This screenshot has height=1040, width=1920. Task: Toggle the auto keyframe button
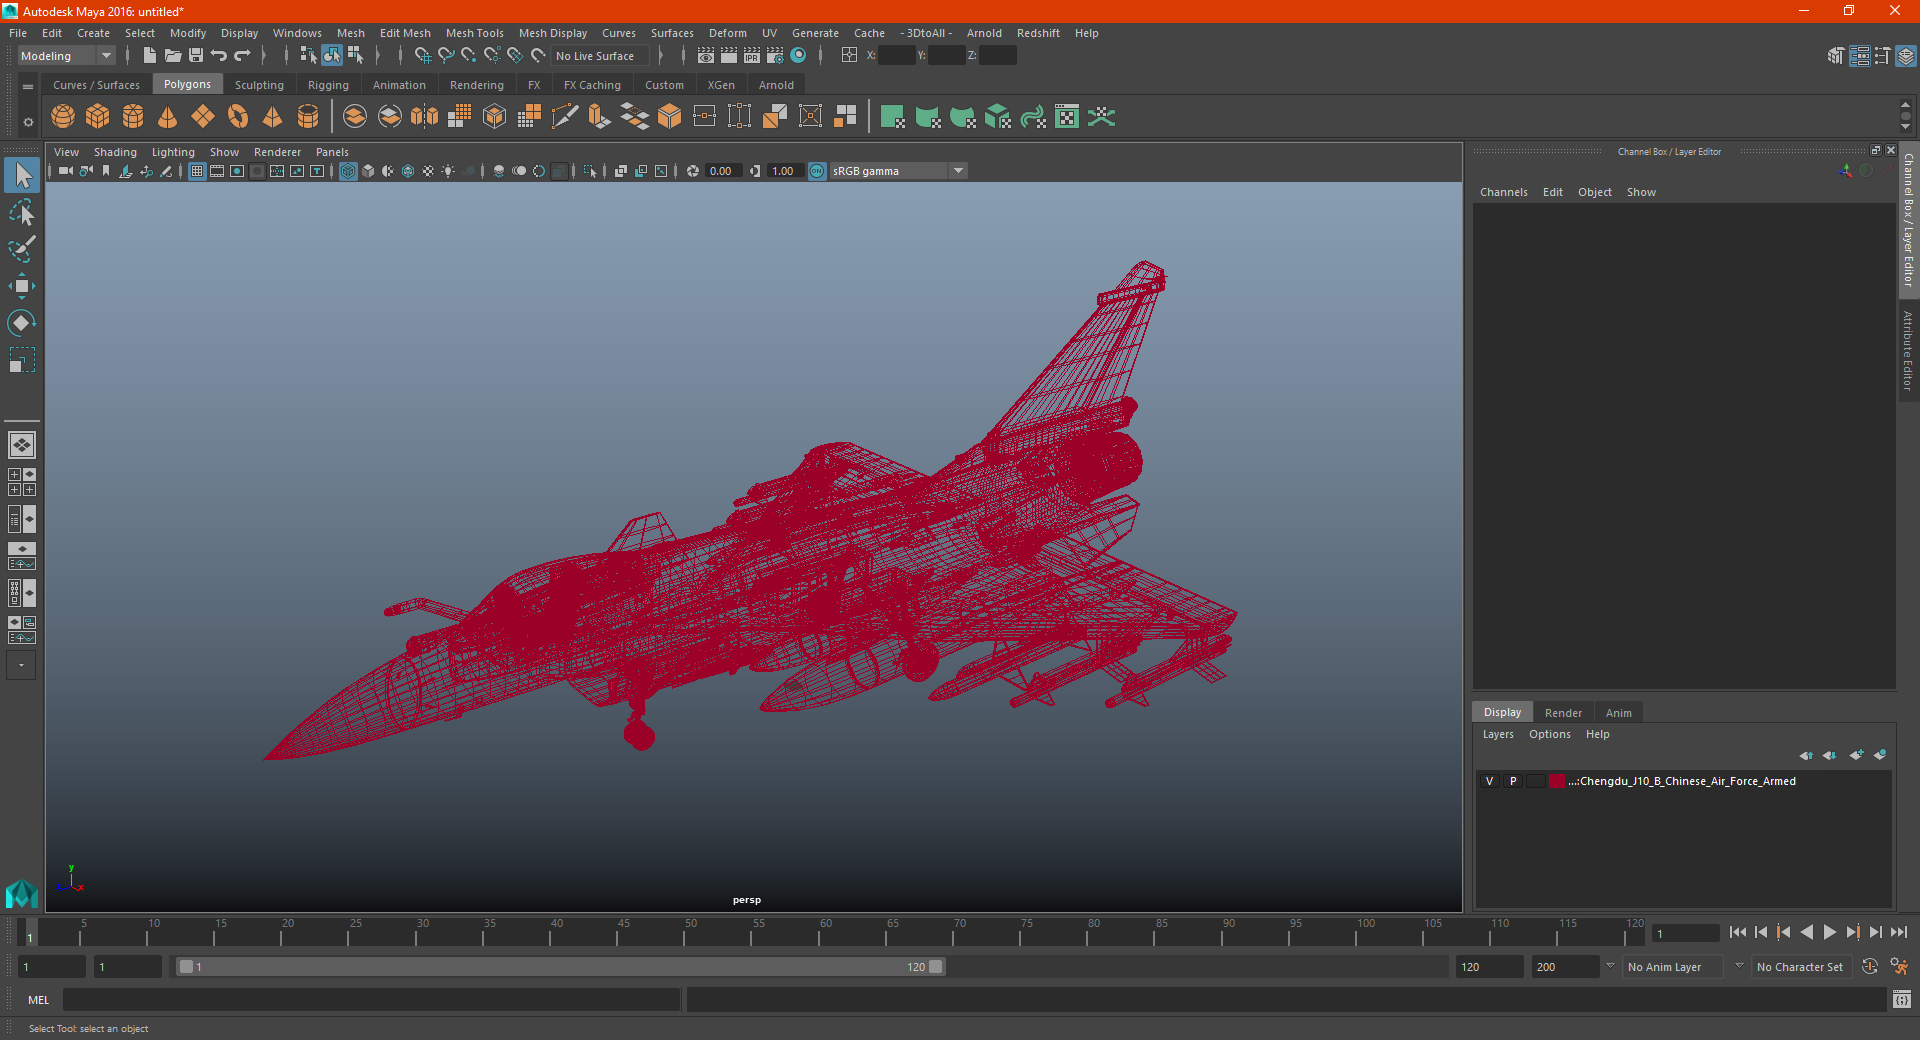click(x=1870, y=967)
